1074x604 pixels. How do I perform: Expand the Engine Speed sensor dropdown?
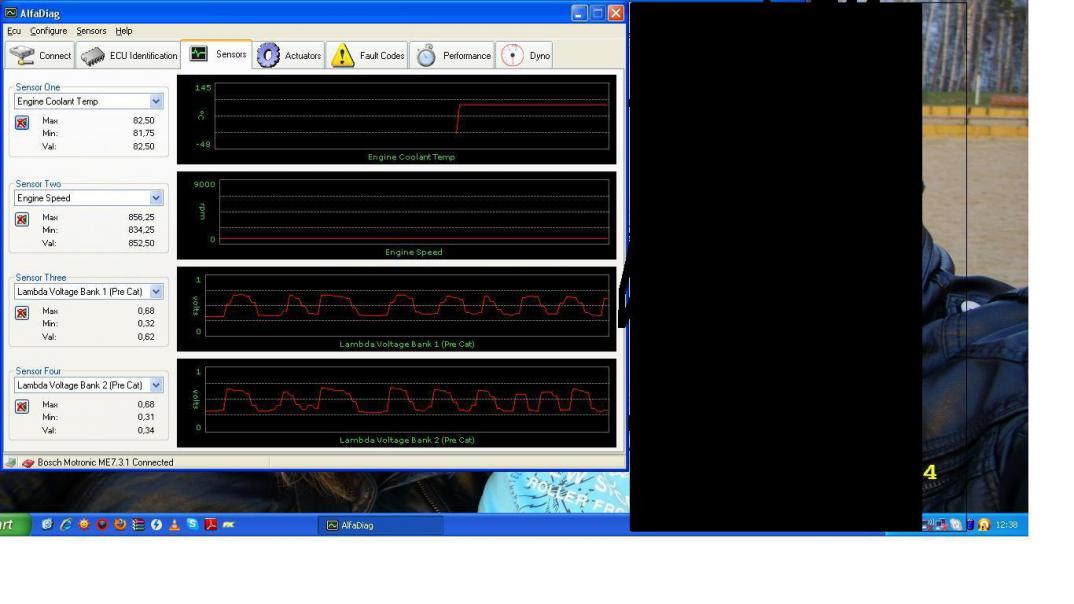click(x=156, y=198)
